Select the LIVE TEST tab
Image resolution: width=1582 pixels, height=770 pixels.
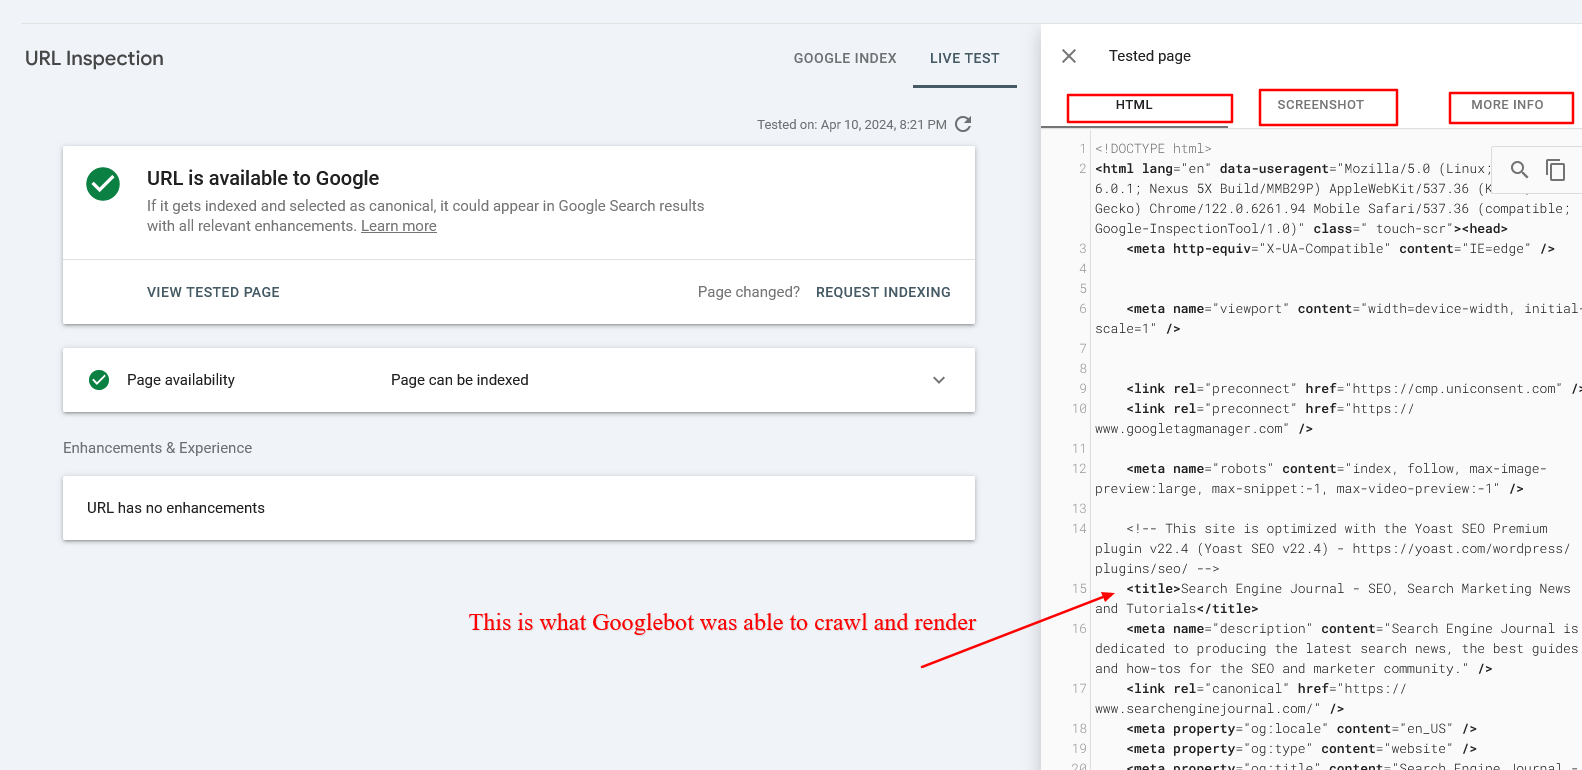pos(964,58)
